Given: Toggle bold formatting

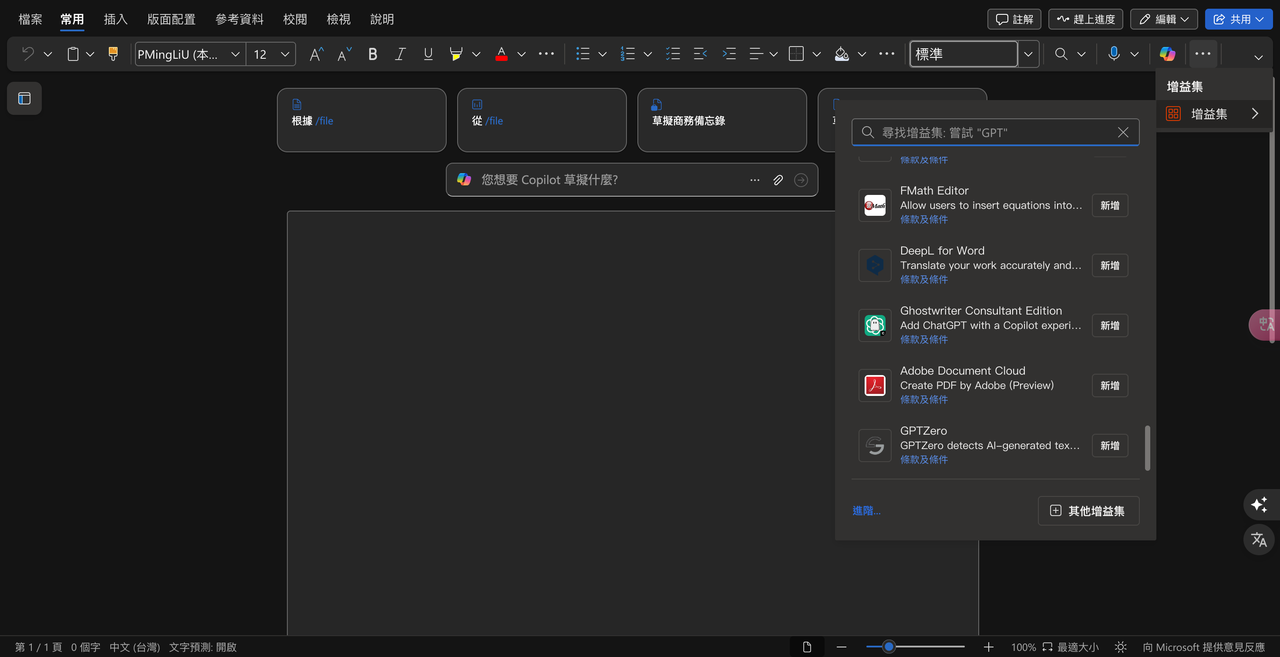Looking at the screenshot, I should [x=373, y=54].
